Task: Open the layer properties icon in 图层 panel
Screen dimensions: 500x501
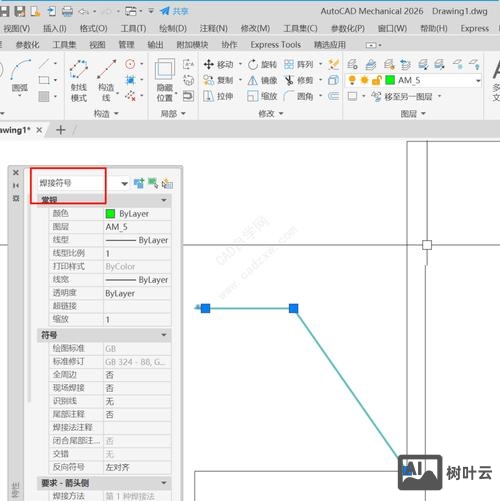Action: [x=352, y=64]
